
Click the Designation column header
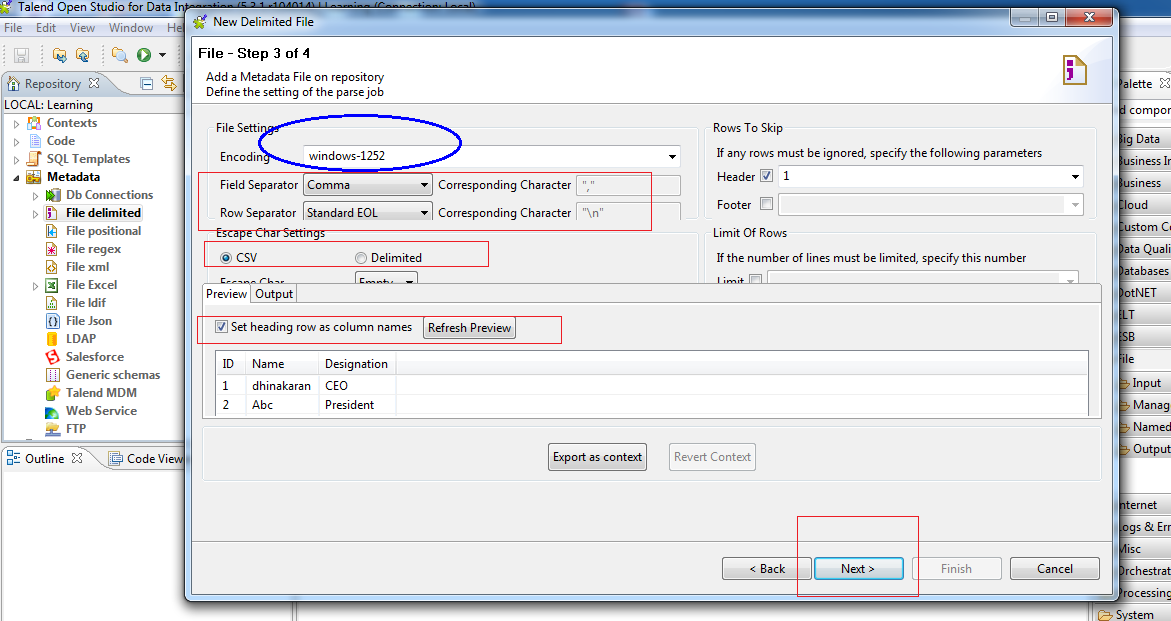356,363
